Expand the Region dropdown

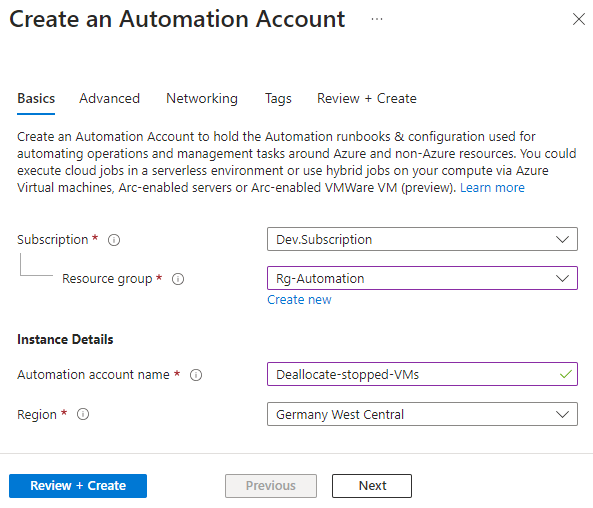click(x=422, y=414)
